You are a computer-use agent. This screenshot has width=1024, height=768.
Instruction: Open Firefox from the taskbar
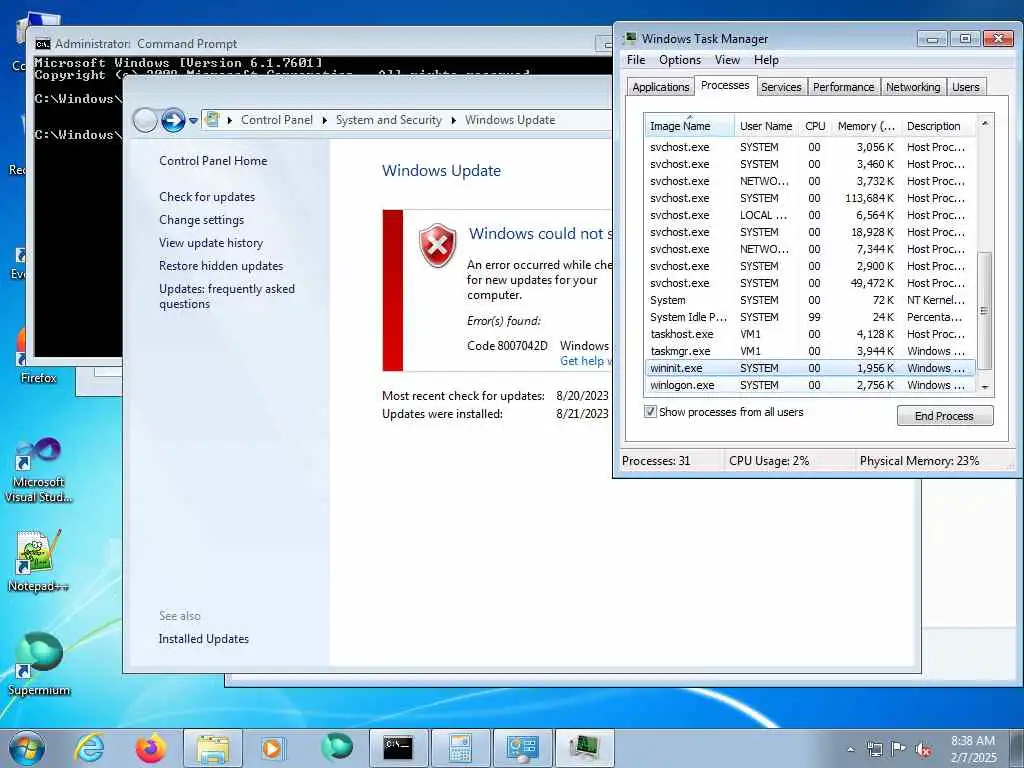coord(150,748)
